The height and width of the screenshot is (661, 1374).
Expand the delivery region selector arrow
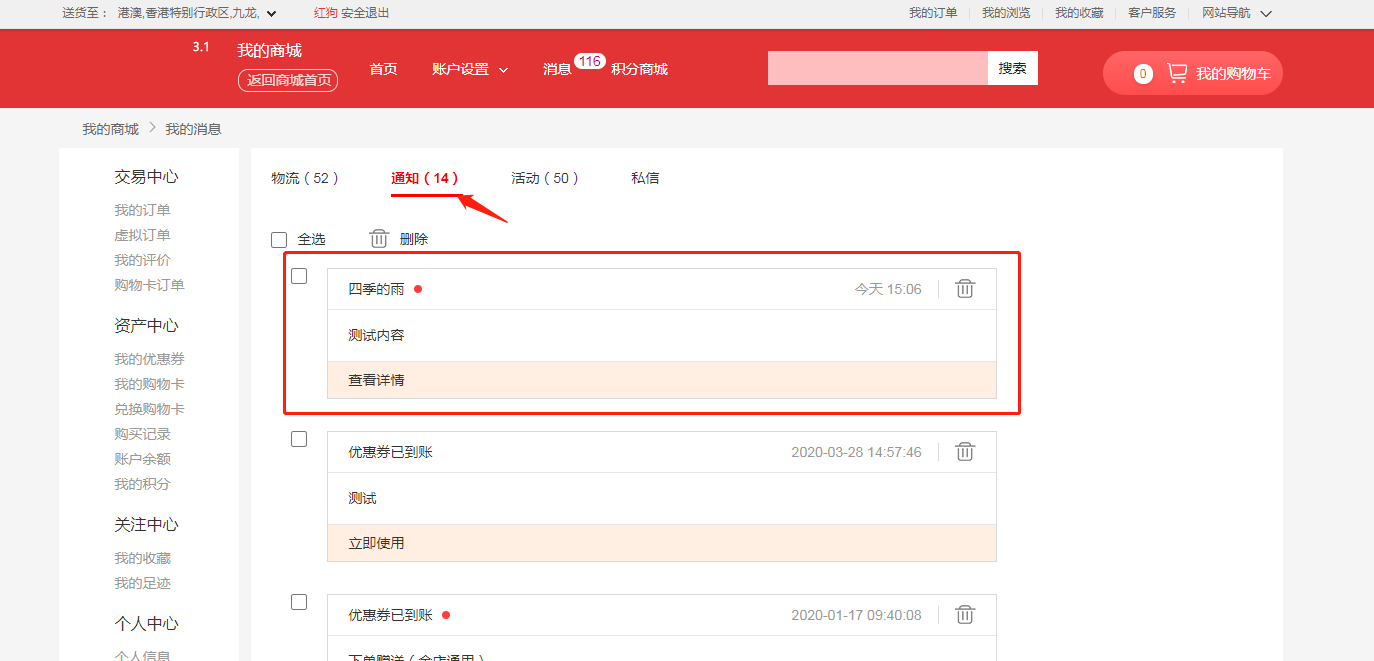(x=271, y=13)
